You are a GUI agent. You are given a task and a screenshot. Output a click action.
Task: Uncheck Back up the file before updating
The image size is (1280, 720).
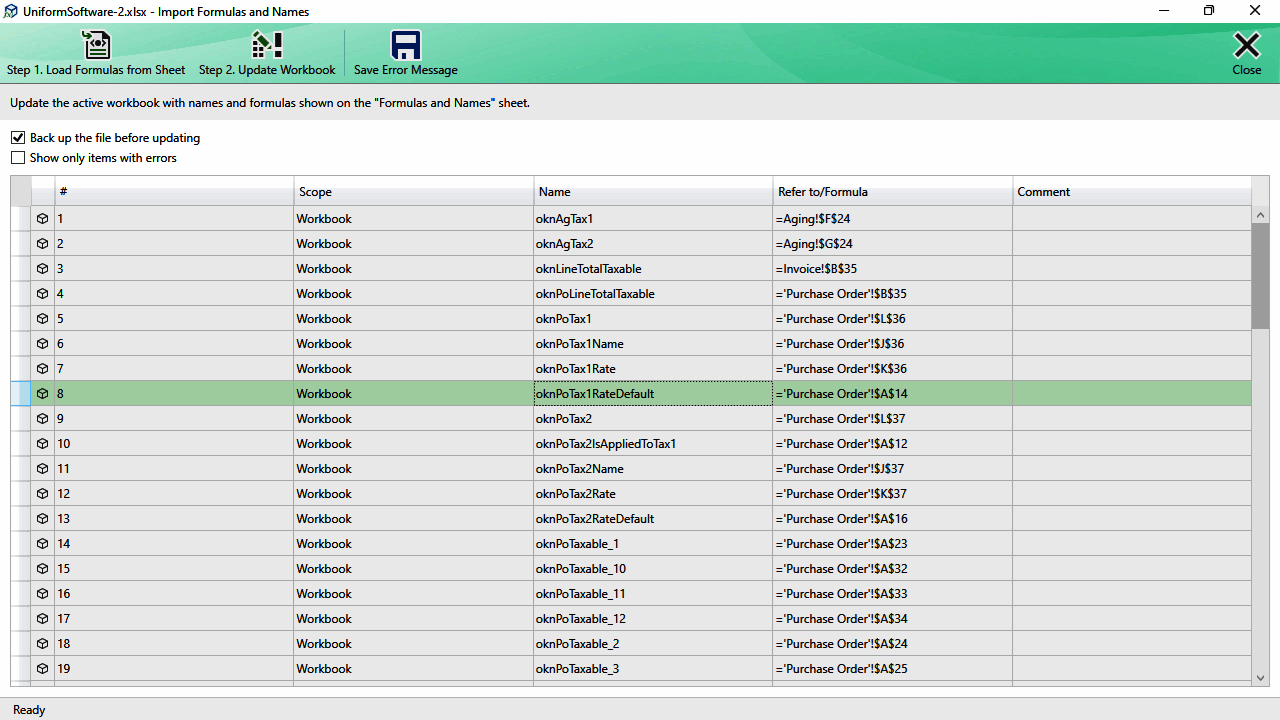[18, 138]
